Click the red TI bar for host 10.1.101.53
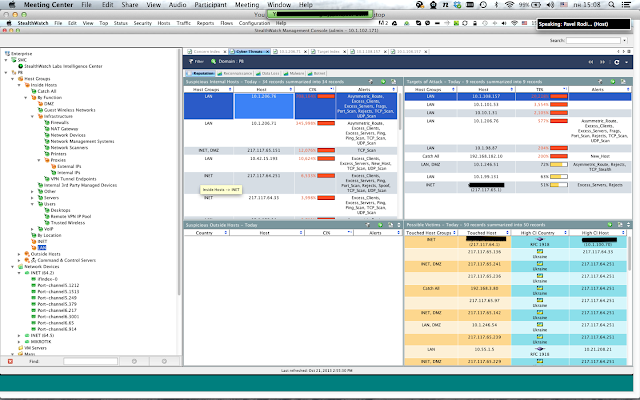 (559, 105)
